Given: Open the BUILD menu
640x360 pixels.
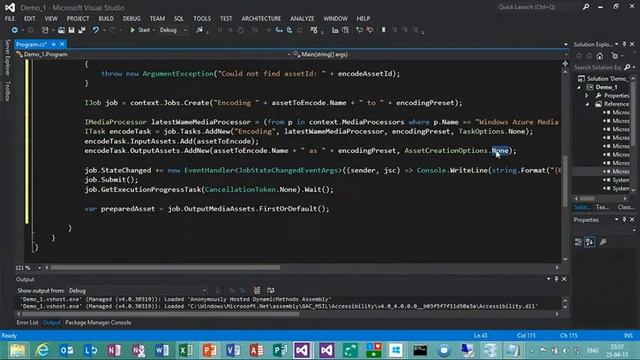Looking at the screenshot, I should point(106,19).
